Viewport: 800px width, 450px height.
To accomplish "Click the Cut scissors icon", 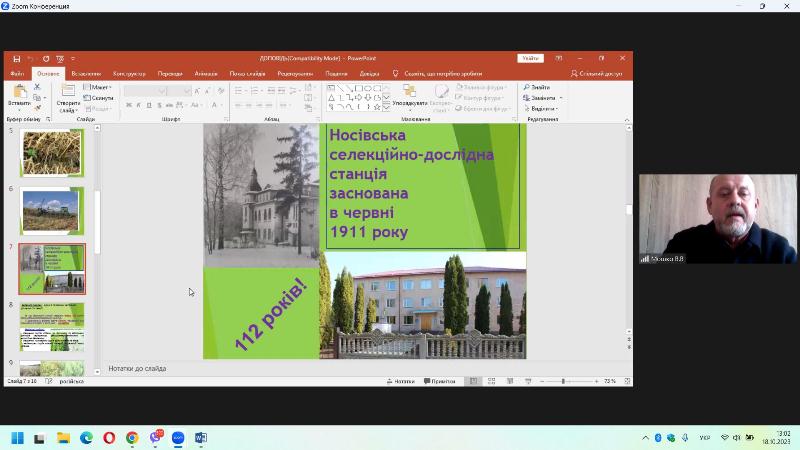I will pyautogui.click(x=37, y=87).
